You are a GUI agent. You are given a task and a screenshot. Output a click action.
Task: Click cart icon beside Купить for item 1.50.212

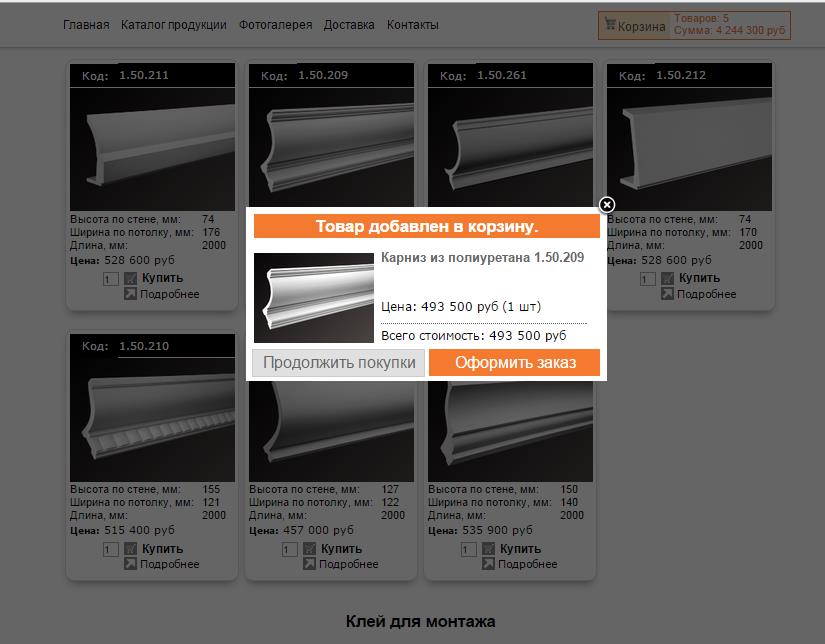(667, 278)
